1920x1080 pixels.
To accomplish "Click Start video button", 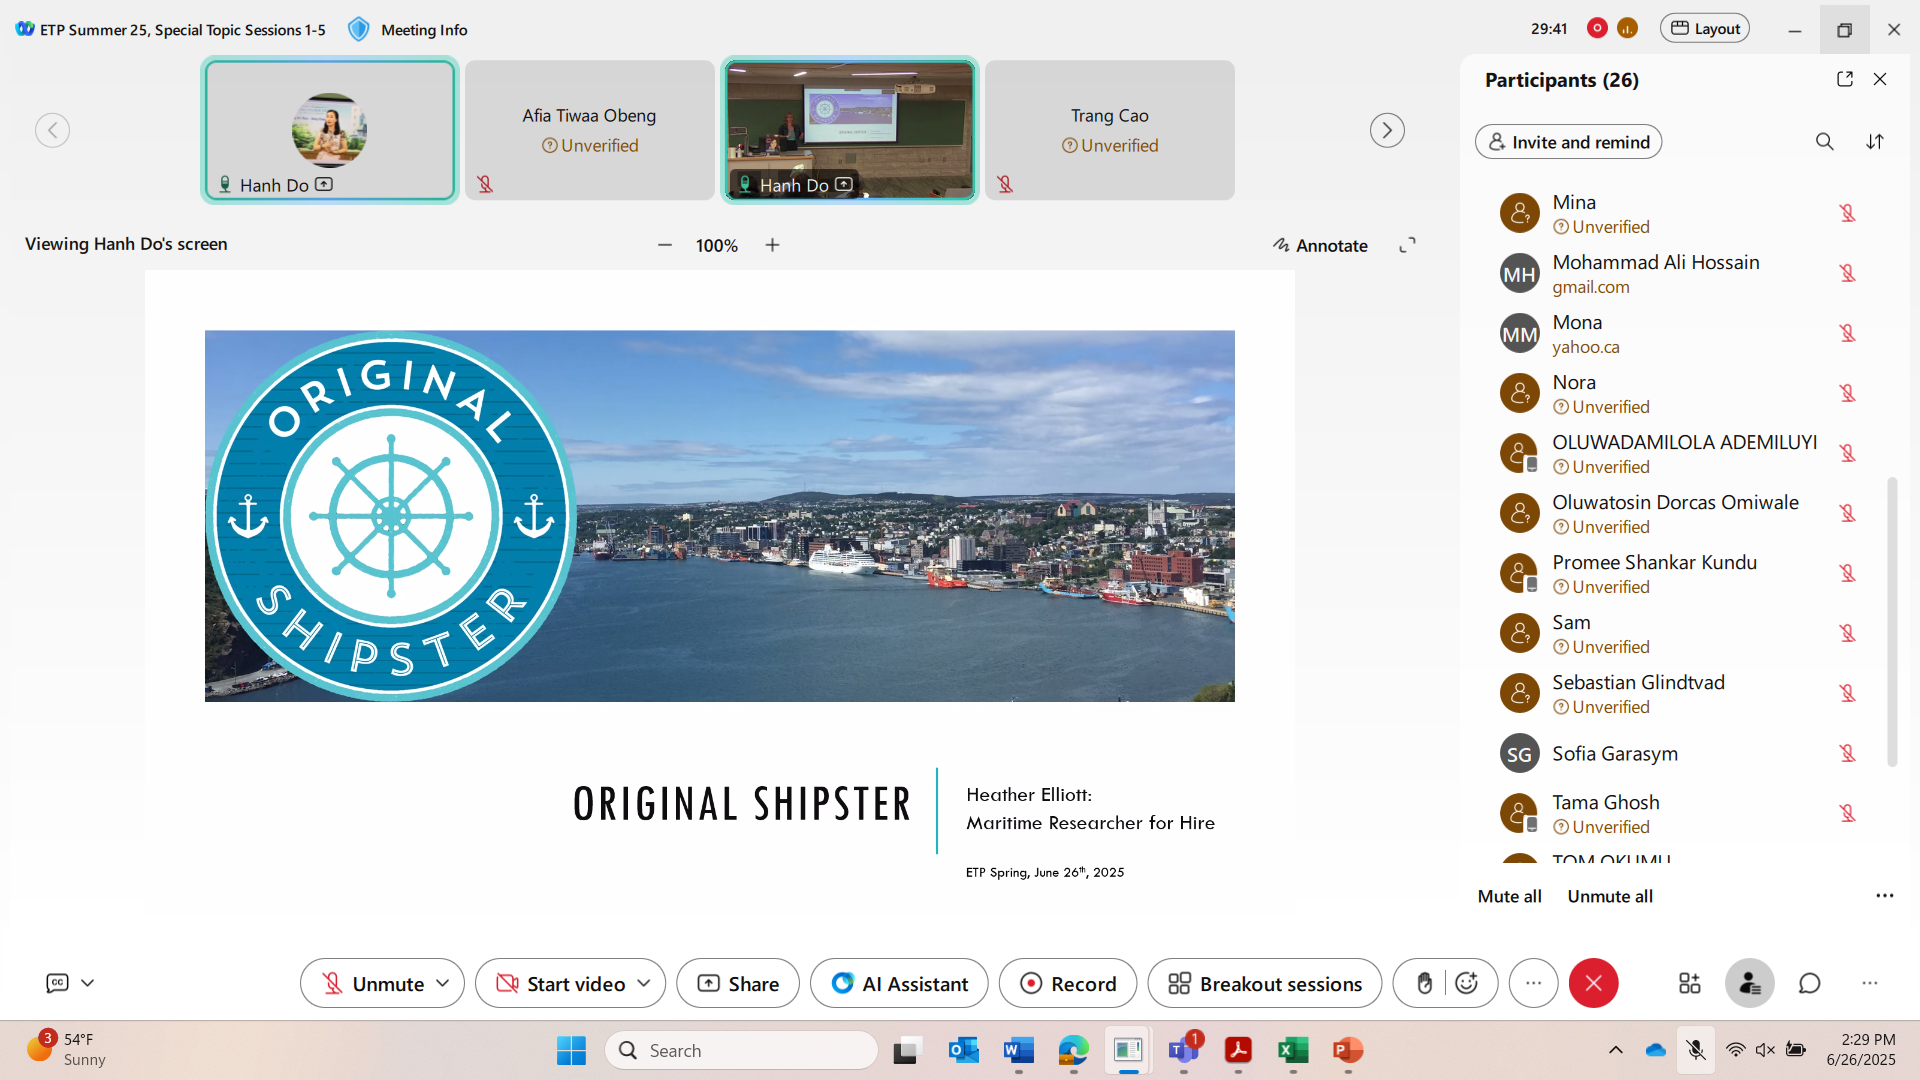I will [561, 983].
